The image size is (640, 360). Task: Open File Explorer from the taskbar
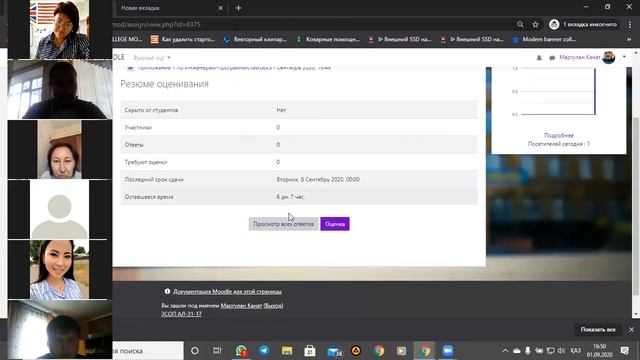coord(287,351)
